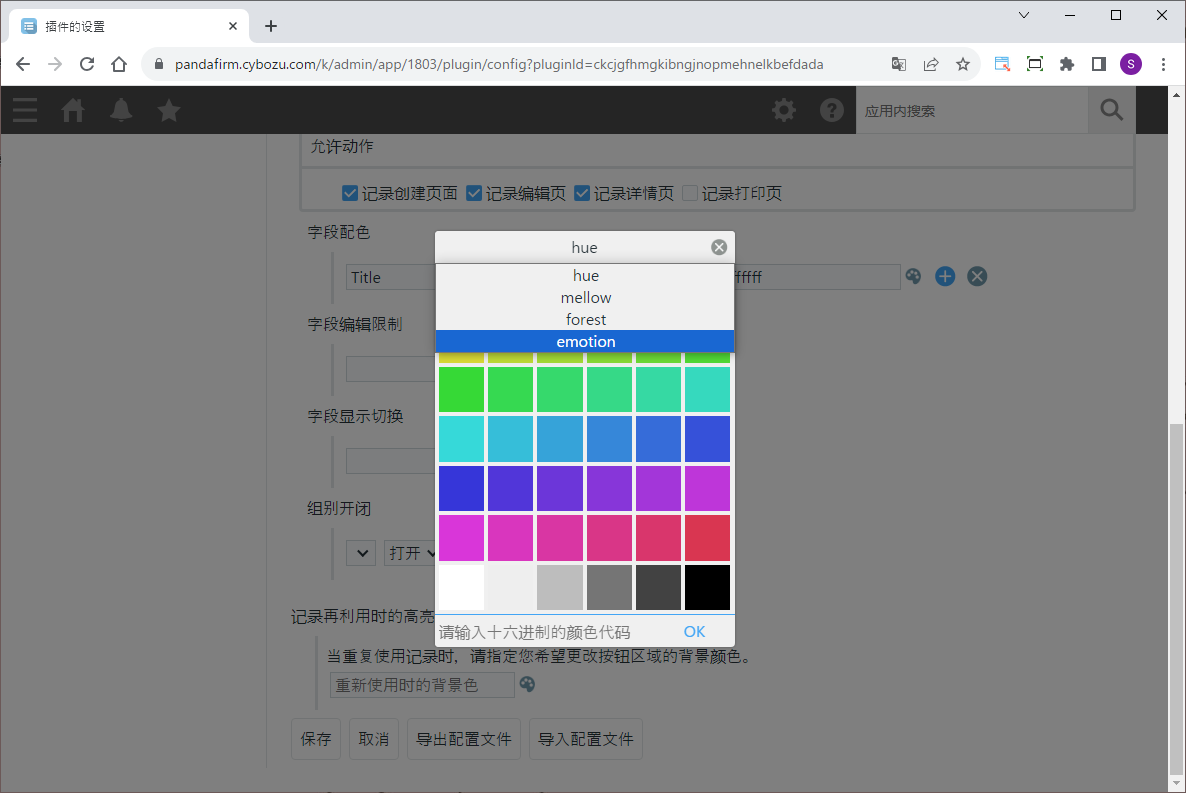Open the notifications bell icon
Viewport: 1186px width, 793px height.
121,110
